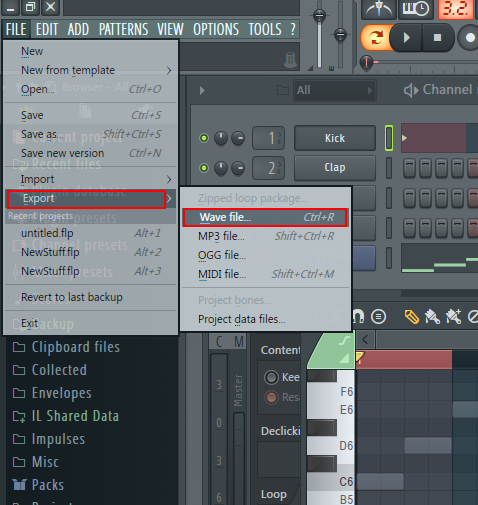Select the piano roll draw pencil tool

click(x=412, y=317)
